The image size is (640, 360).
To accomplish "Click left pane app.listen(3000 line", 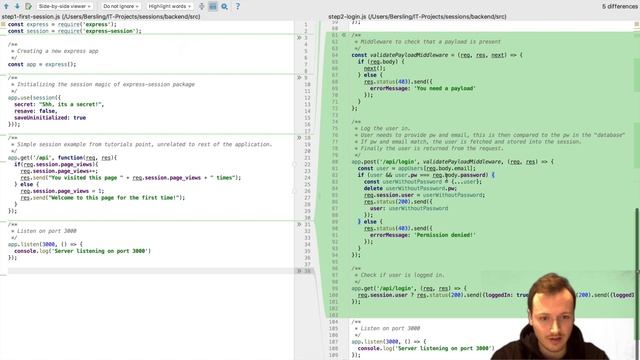I will coord(45,244).
